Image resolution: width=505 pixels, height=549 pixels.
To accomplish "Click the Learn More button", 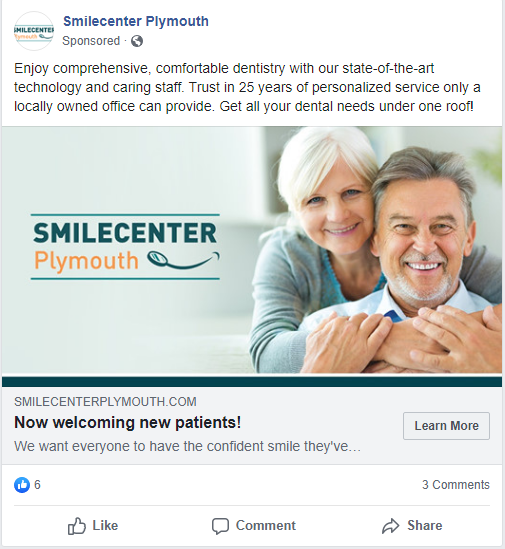I will pyautogui.click(x=447, y=426).
